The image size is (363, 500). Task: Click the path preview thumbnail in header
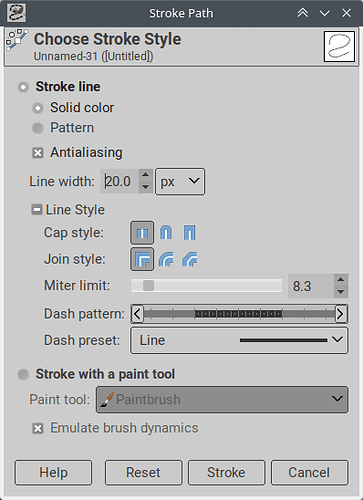point(339,46)
